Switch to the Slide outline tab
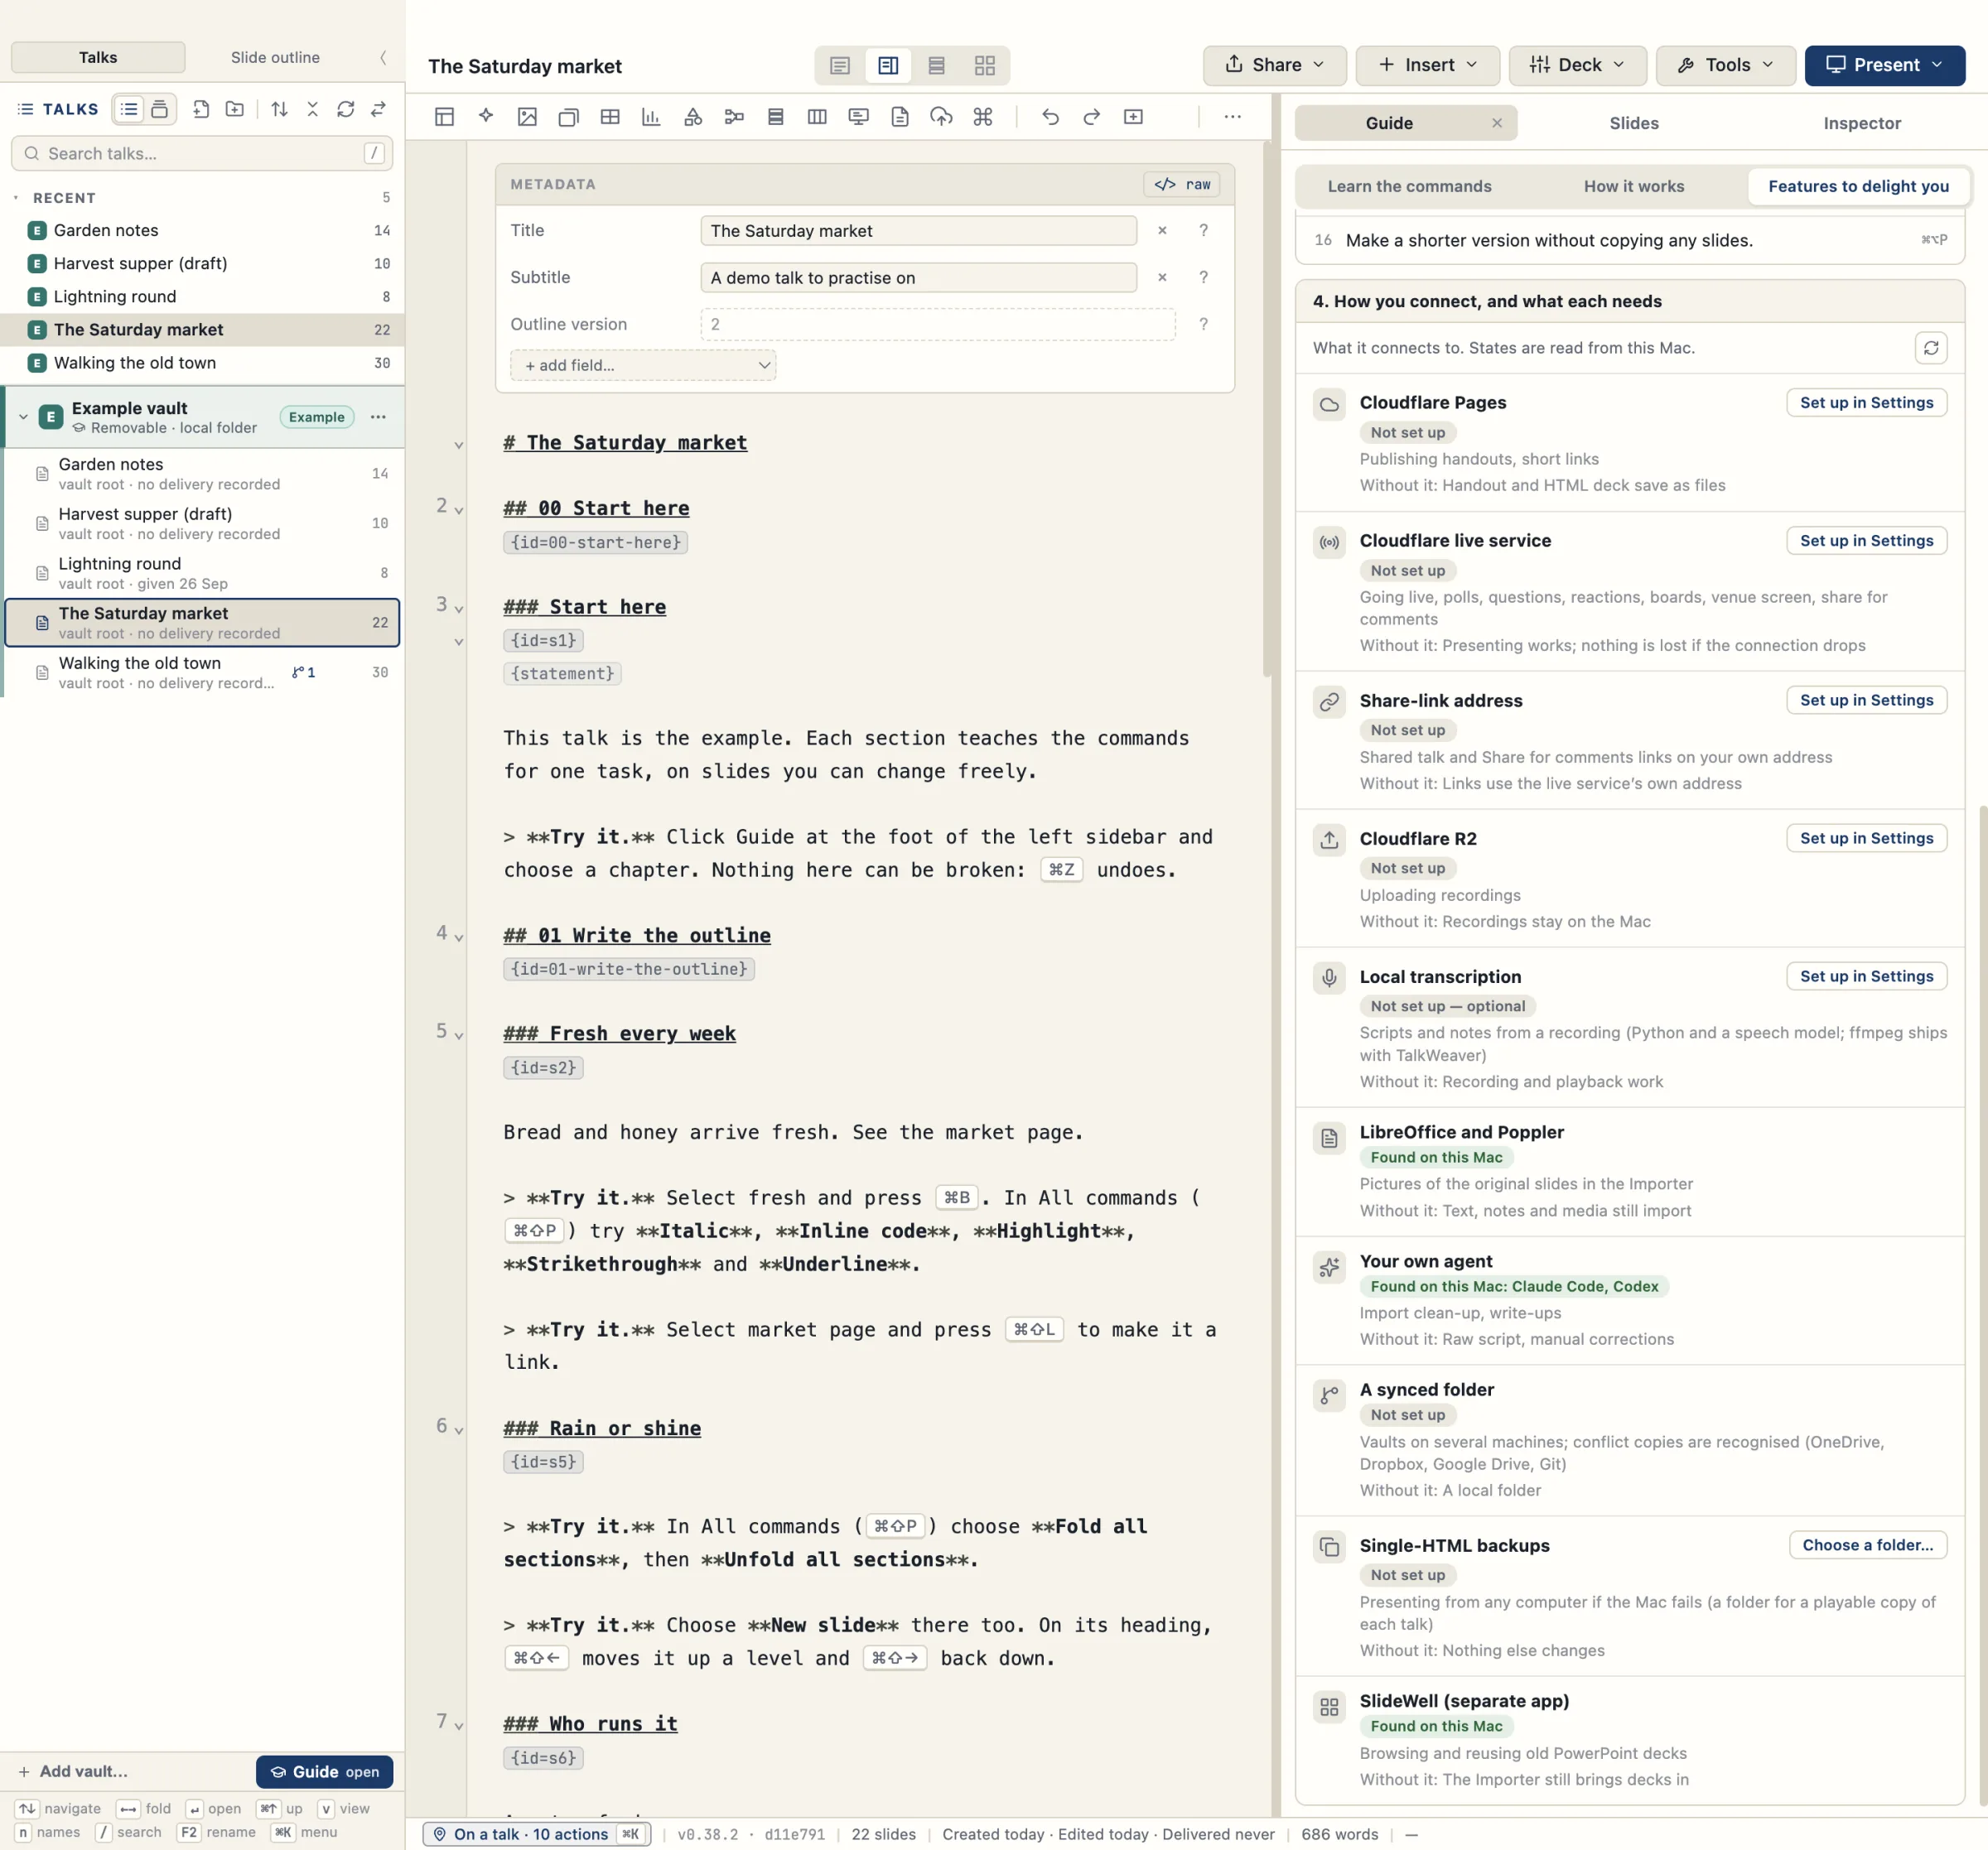The width and height of the screenshot is (1988, 1850). pyautogui.click(x=275, y=58)
